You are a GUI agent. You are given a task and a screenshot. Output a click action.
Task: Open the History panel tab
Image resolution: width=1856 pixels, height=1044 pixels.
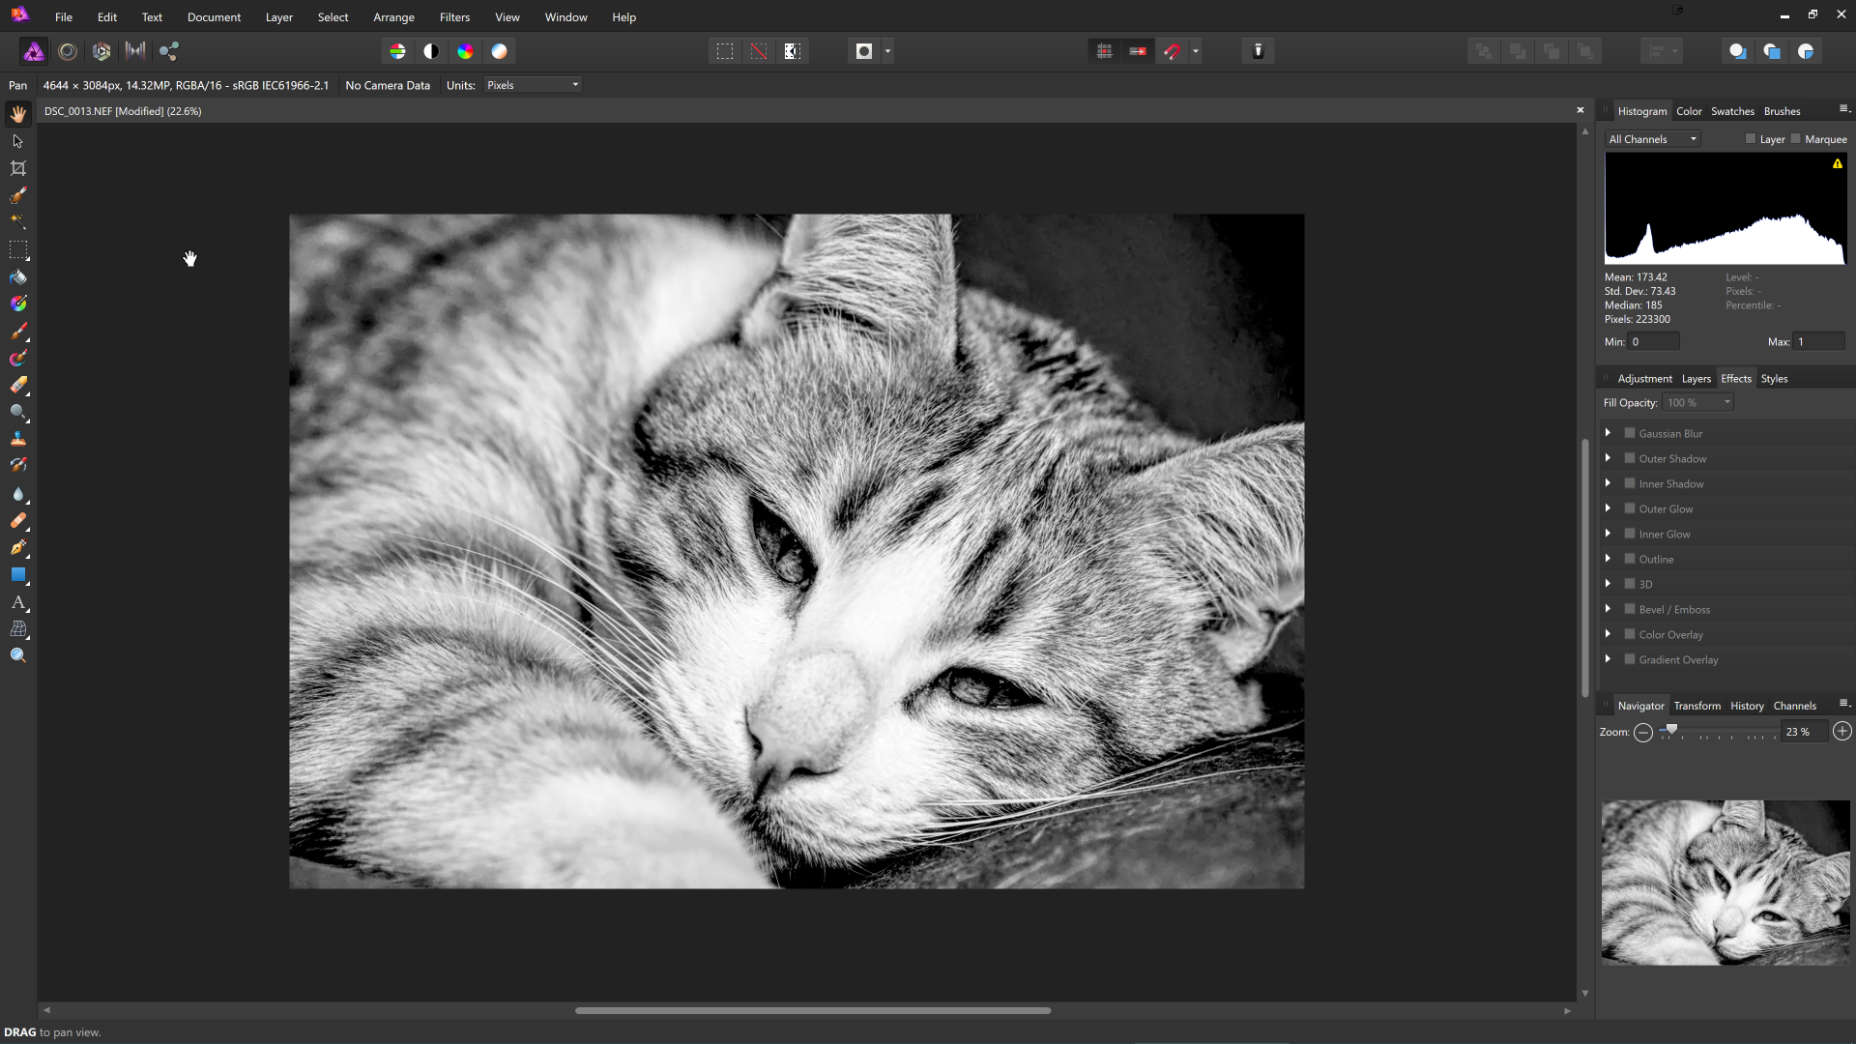point(1747,706)
